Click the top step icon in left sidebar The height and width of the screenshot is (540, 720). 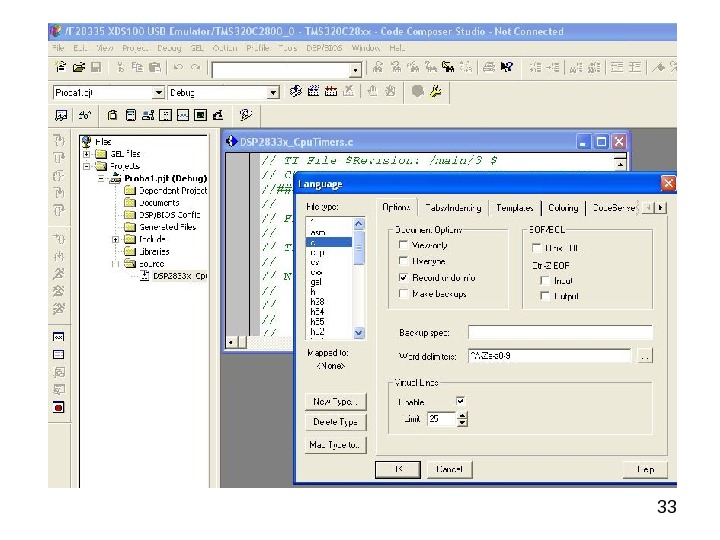coord(59,140)
